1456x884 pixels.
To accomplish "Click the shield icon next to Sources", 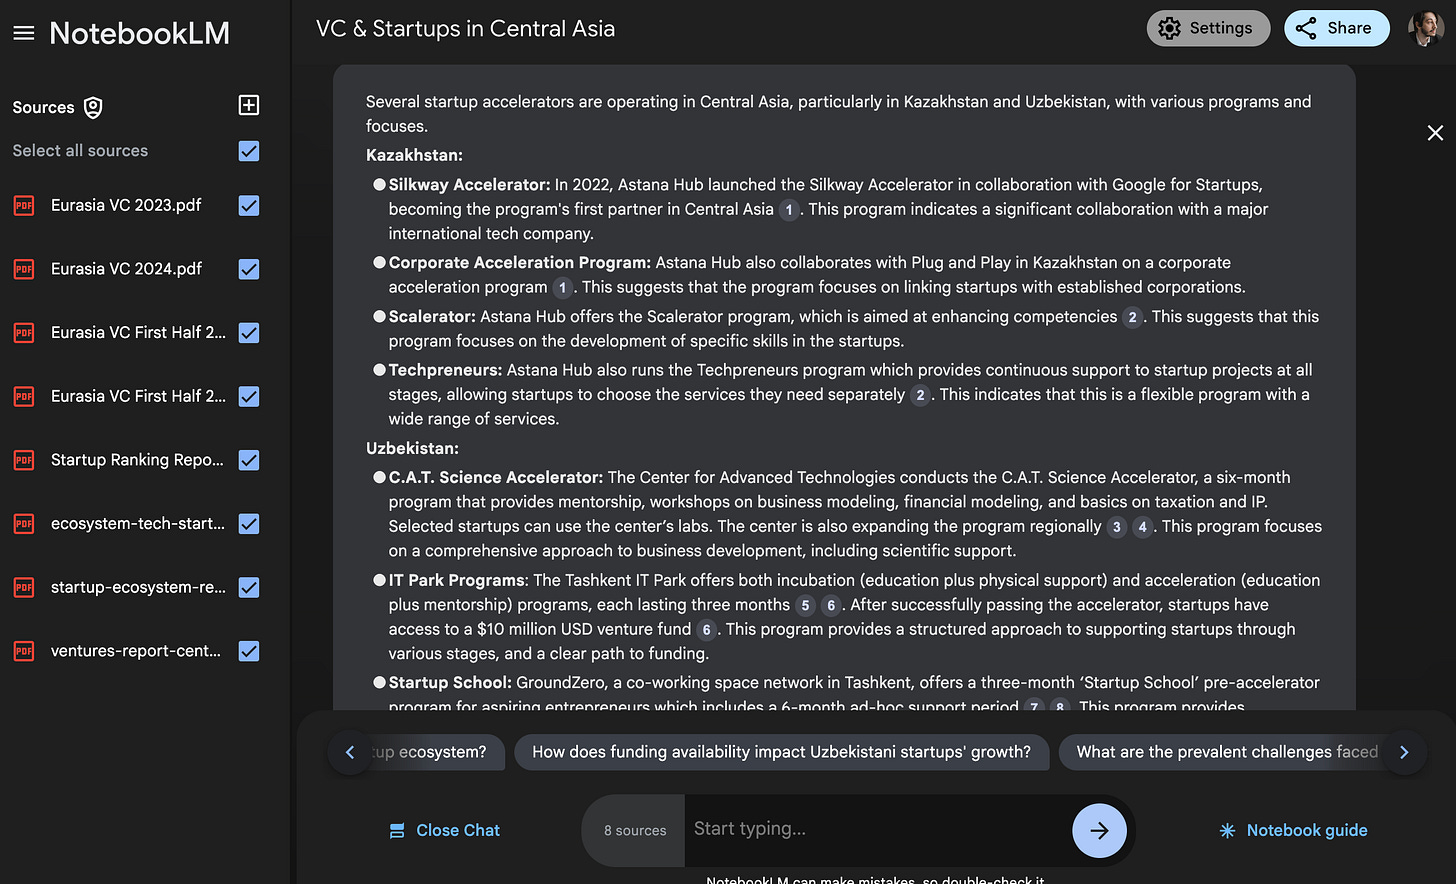I will tap(93, 108).
